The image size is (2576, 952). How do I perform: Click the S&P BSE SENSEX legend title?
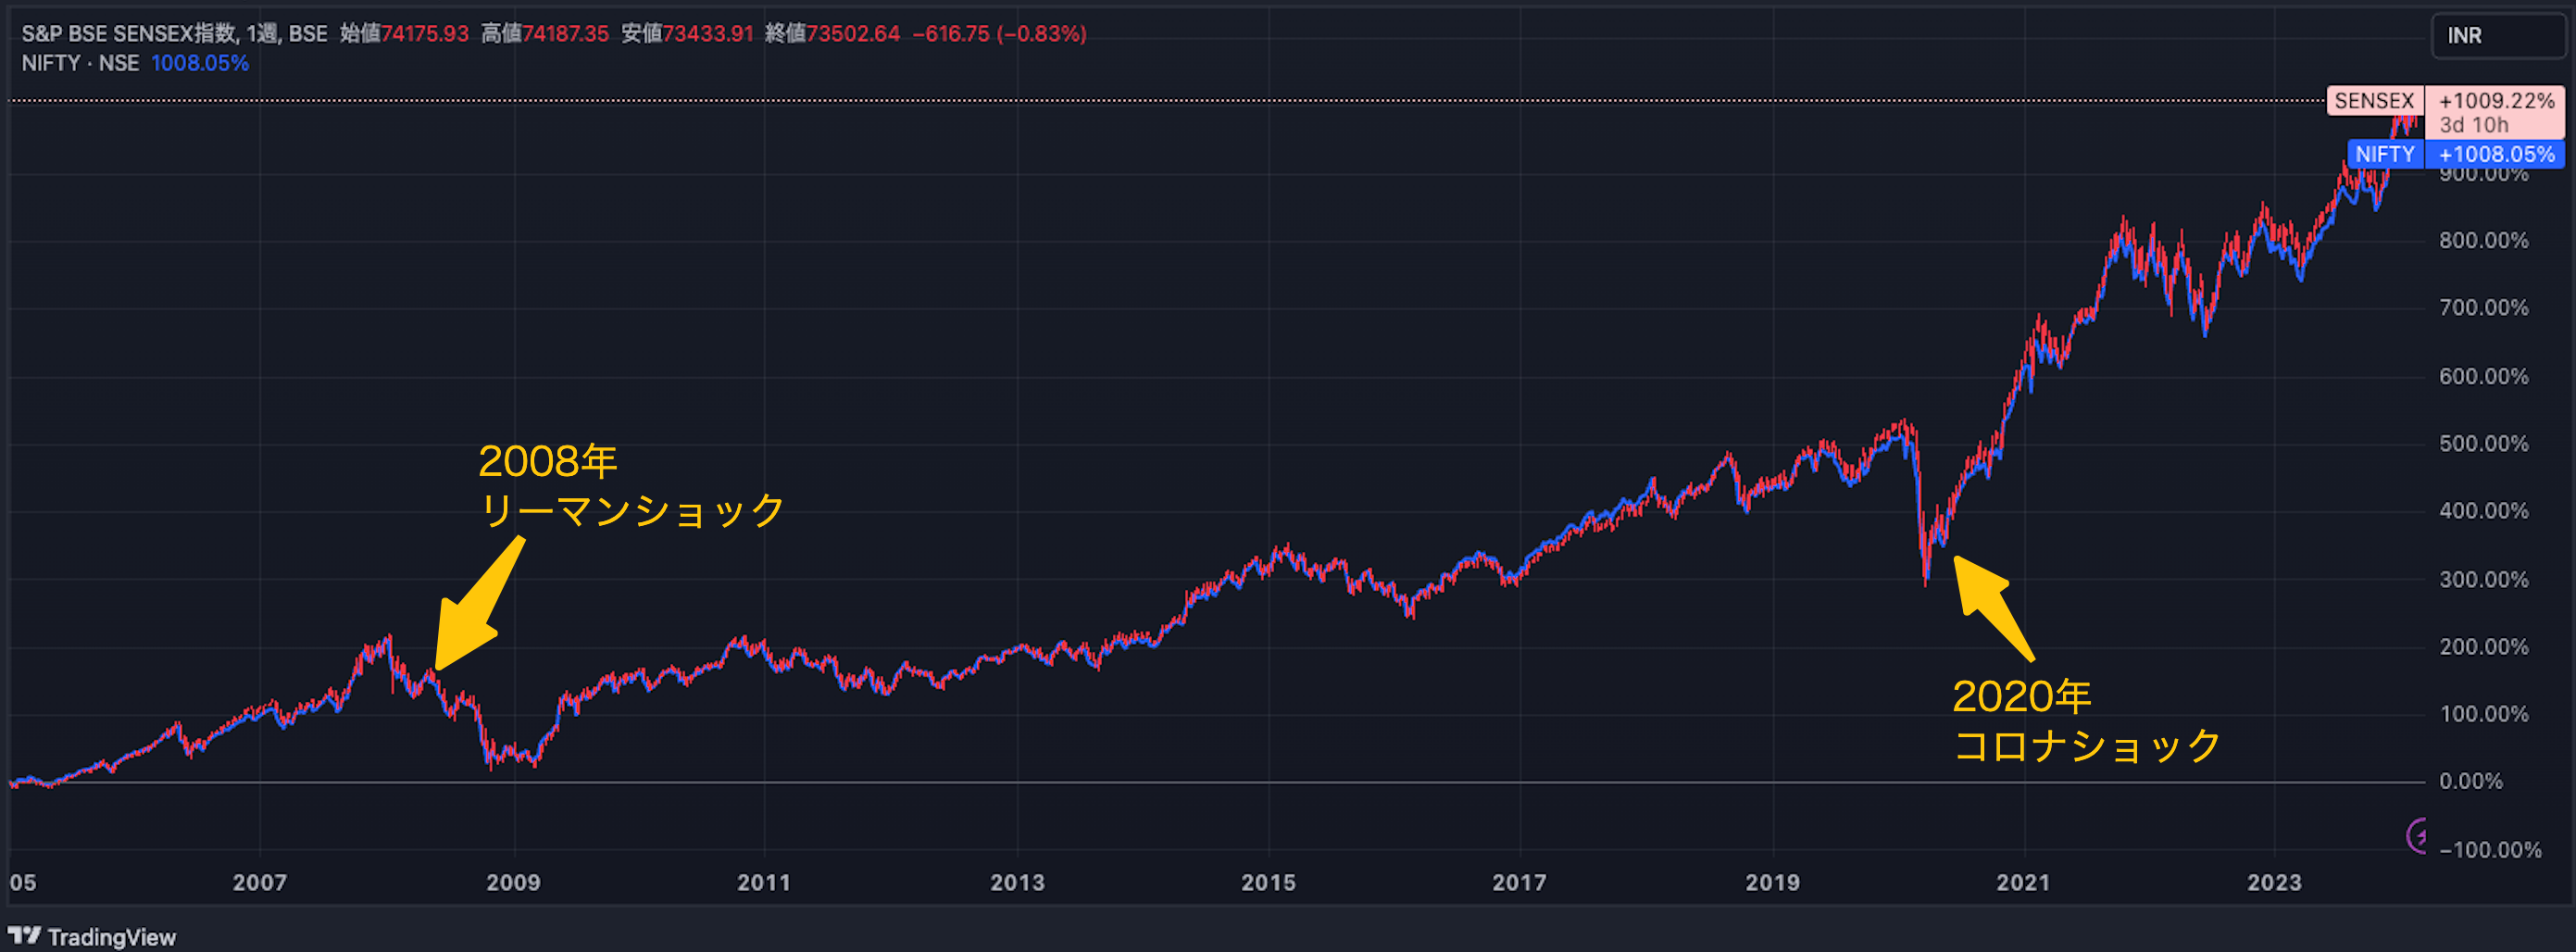point(174,34)
